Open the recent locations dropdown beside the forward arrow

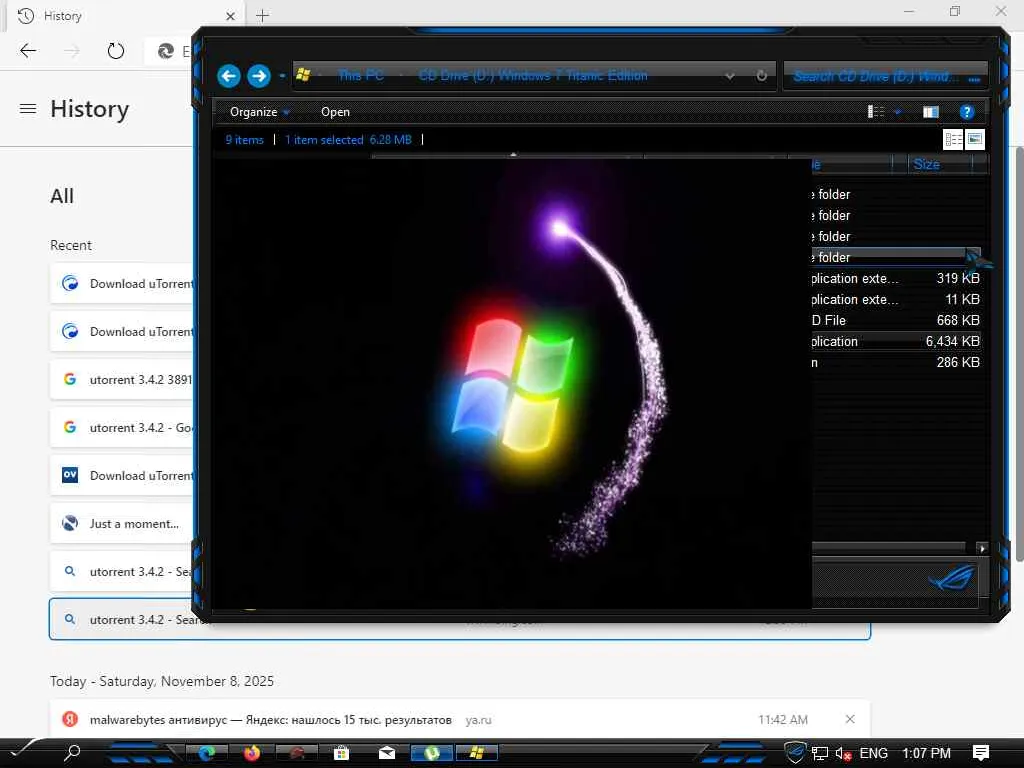tap(282, 76)
